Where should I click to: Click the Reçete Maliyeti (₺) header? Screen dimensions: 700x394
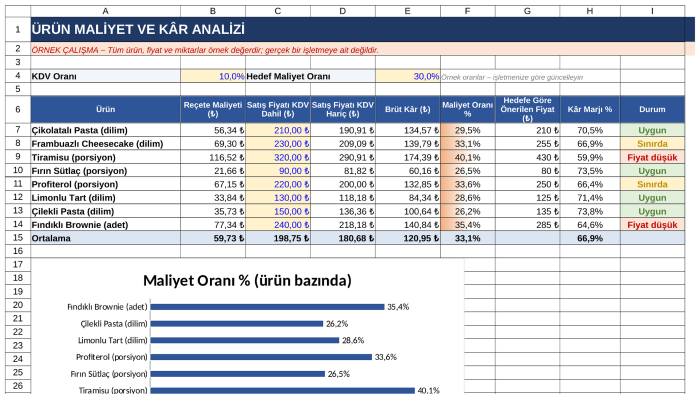tap(213, 109)
